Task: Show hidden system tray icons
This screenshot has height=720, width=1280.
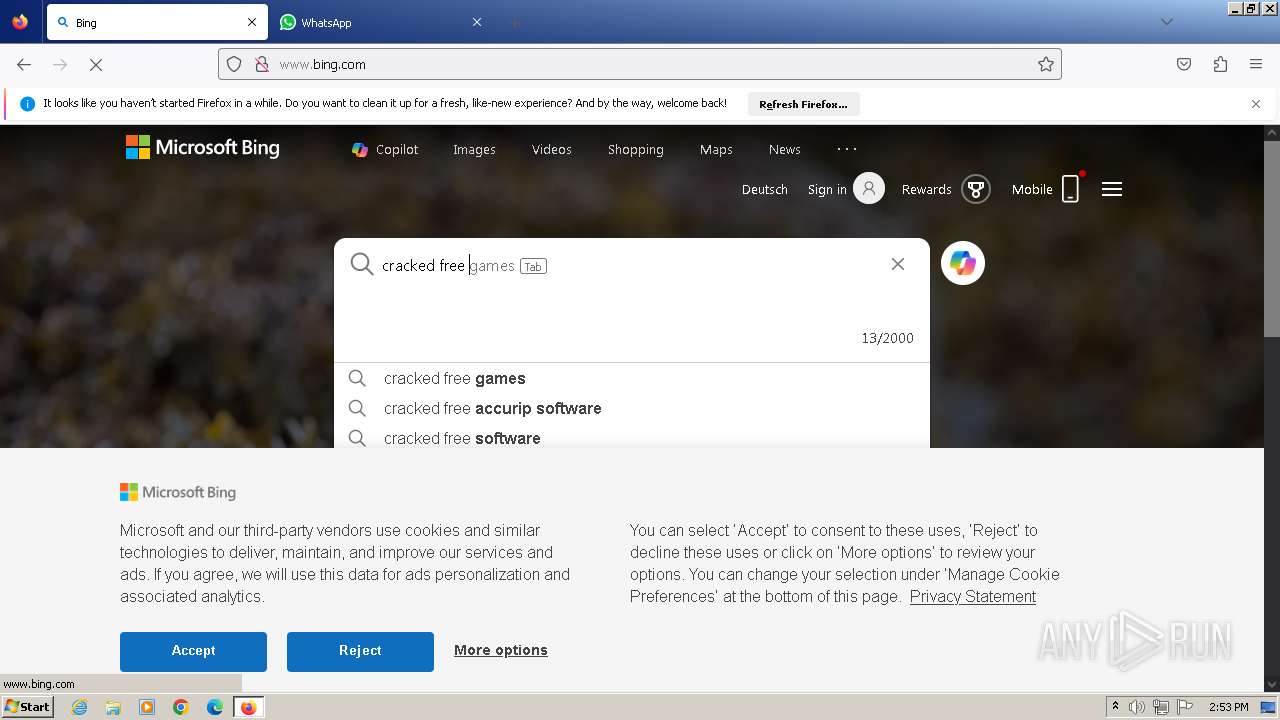Action: (x=1115, y=707)
